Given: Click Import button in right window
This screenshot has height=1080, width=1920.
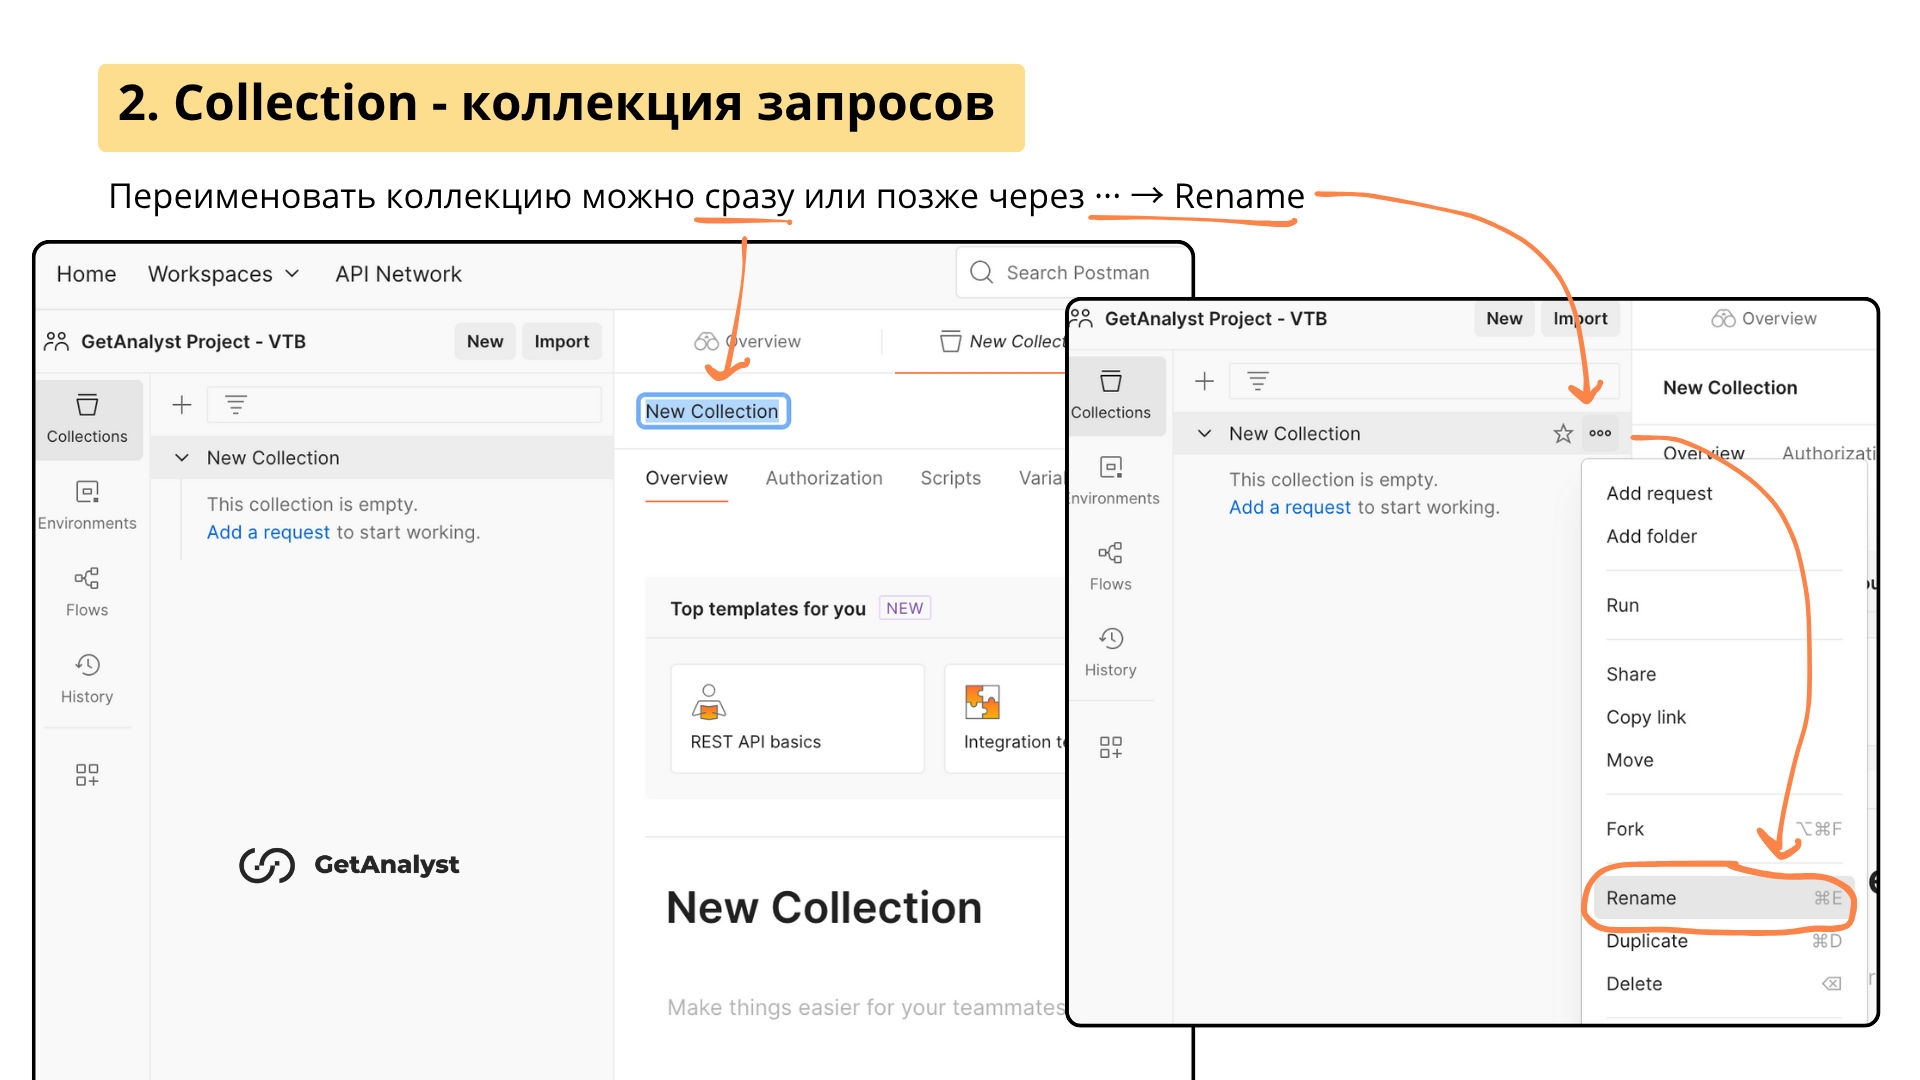Looking at the screenshot, I should [x=1580, y=319].
